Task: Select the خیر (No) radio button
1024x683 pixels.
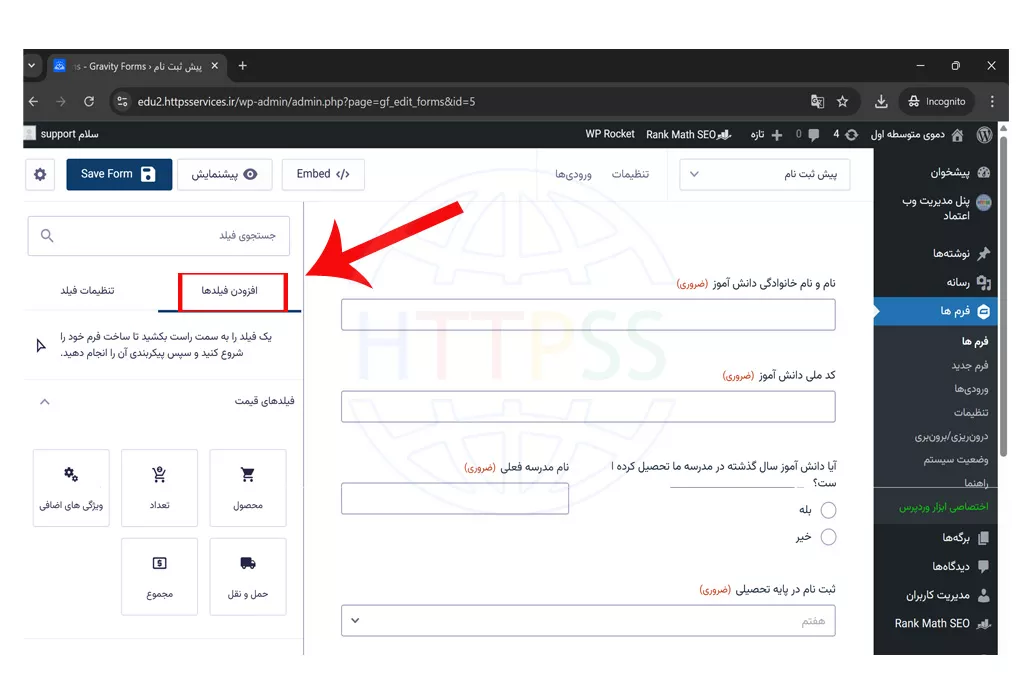Action: pyautogui.click(x=828, y=537)
